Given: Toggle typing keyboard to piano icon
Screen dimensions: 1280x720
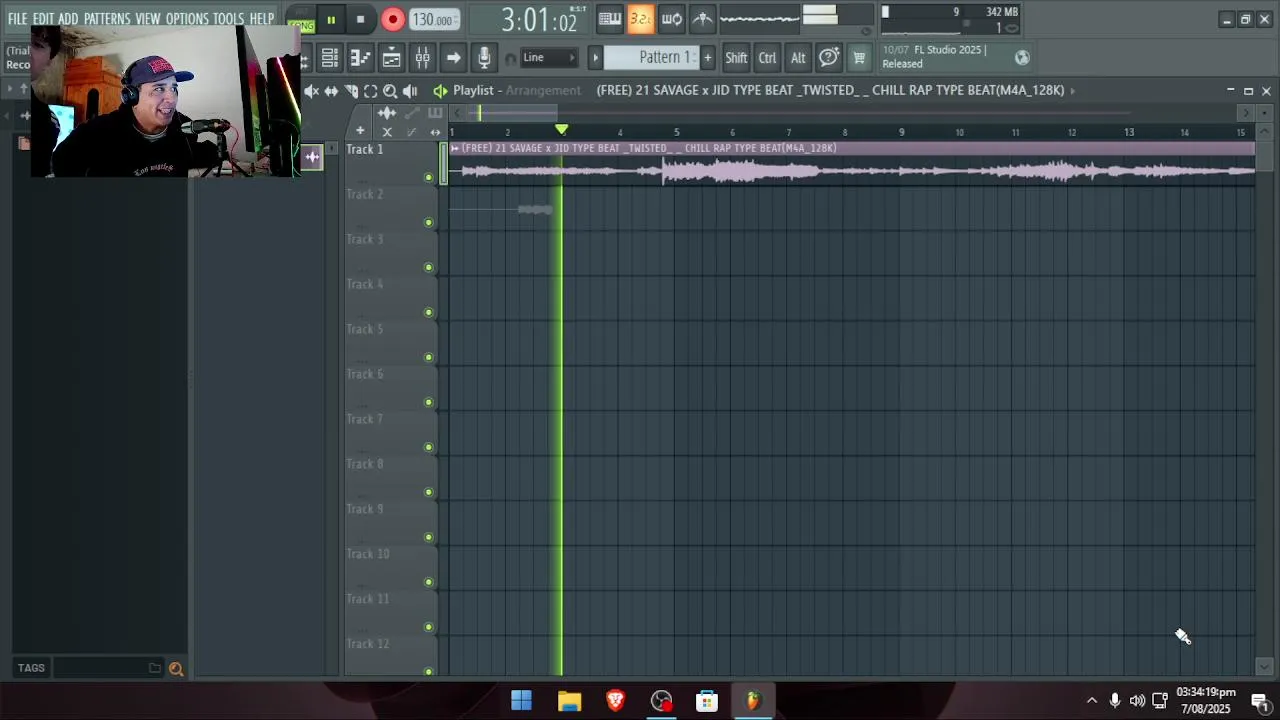Looking at the screenshot, I should tap(610, 19).
